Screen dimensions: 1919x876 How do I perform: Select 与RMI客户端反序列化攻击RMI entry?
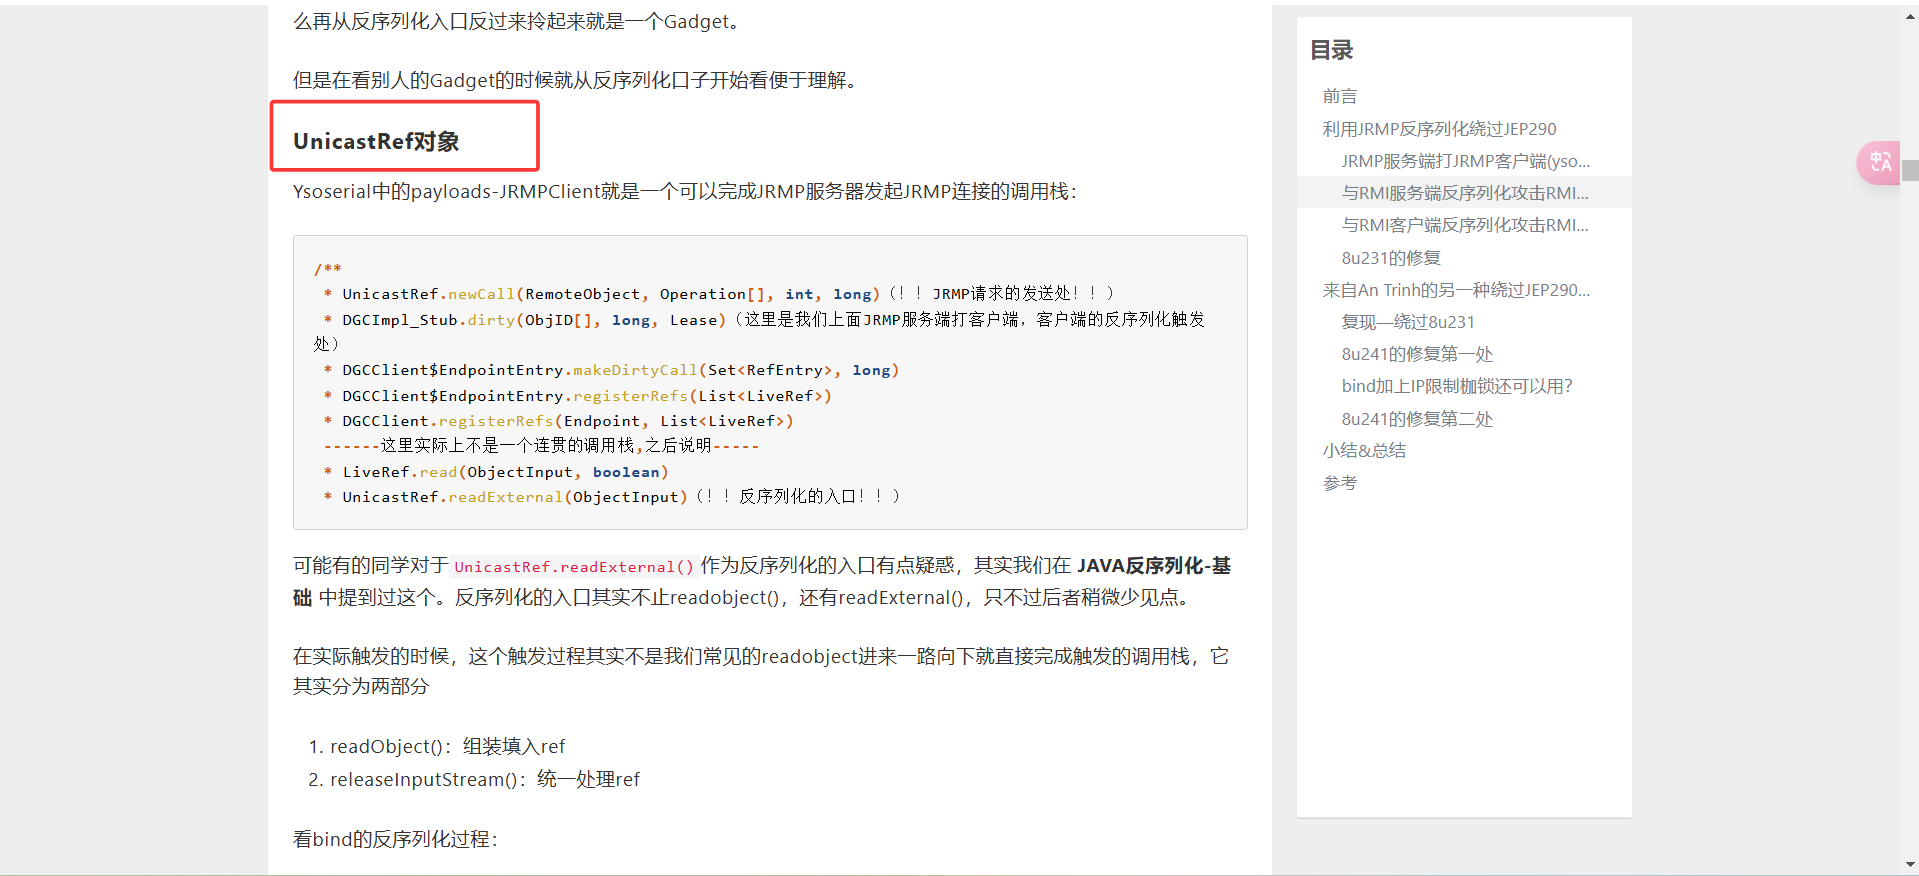[1465, 225]
